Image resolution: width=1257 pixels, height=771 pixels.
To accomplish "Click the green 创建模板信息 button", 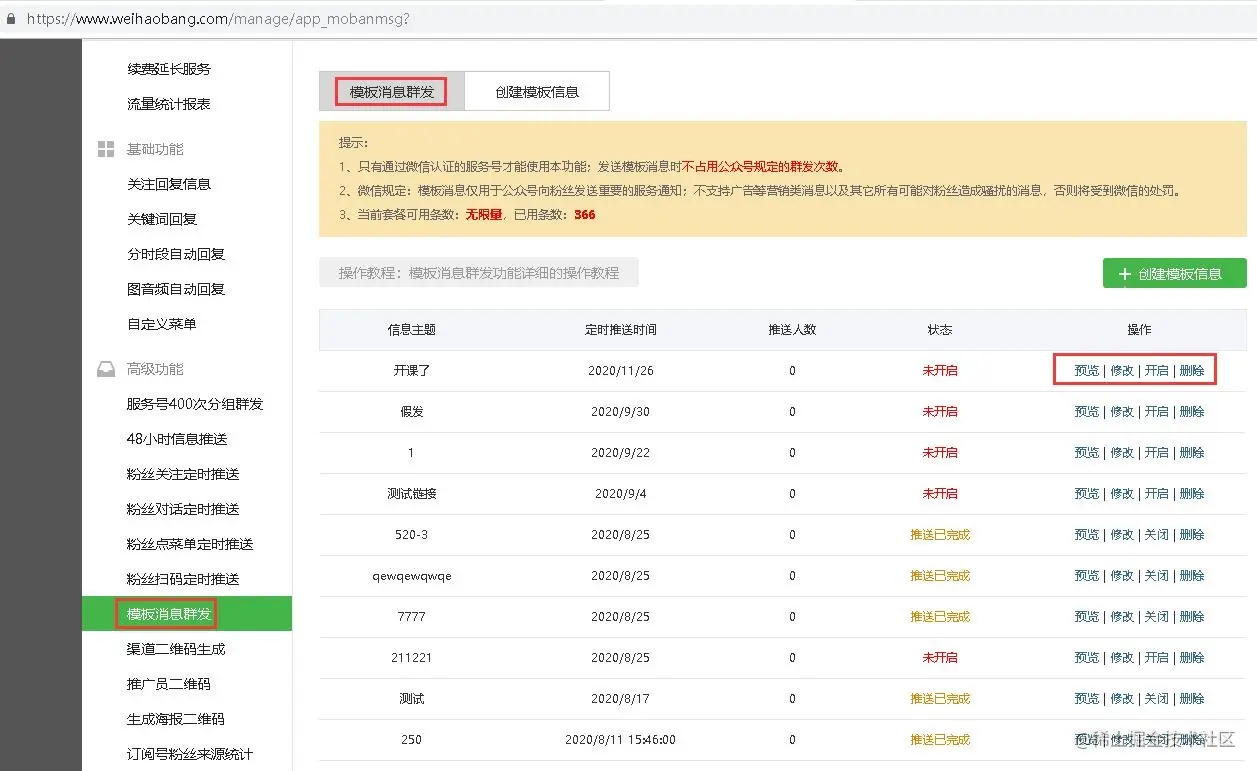I will [x=1174, y=274].
